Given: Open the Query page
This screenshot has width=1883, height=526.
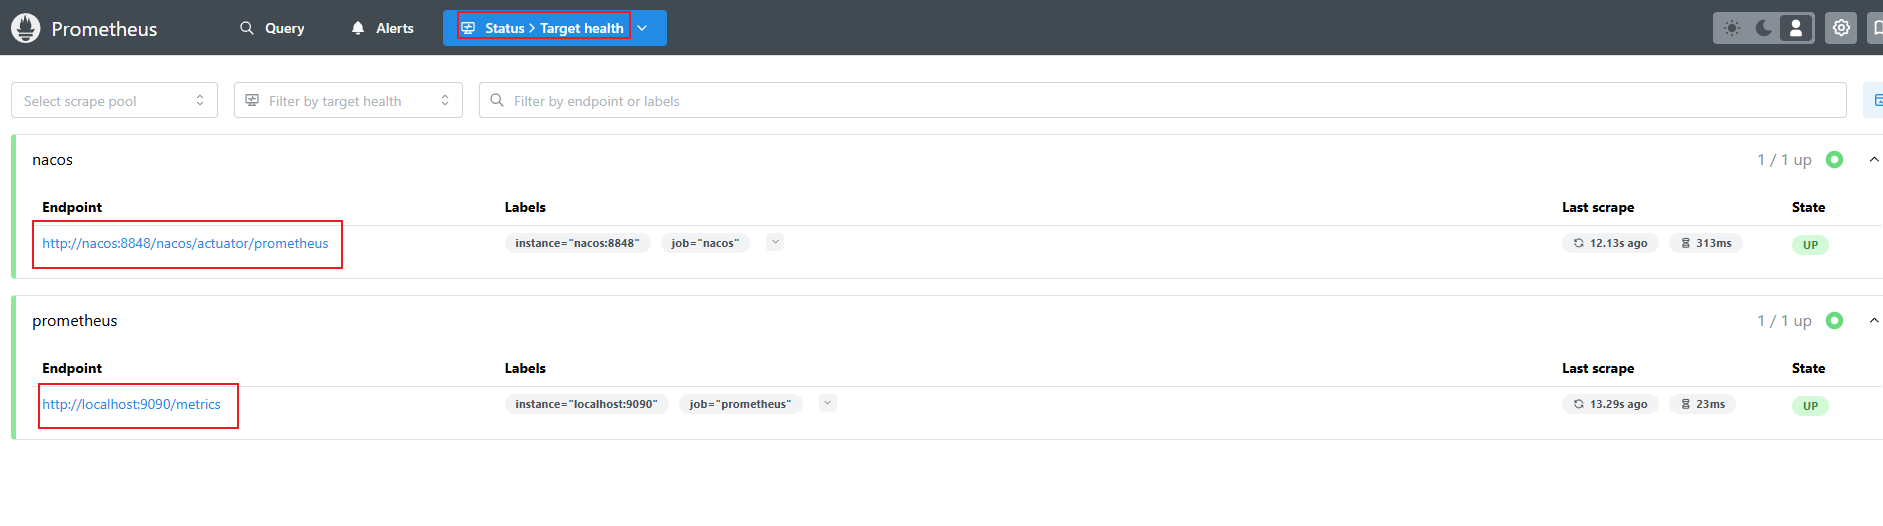Looking at the screenshot, I should pyautogui.click(x=272, y=28).
